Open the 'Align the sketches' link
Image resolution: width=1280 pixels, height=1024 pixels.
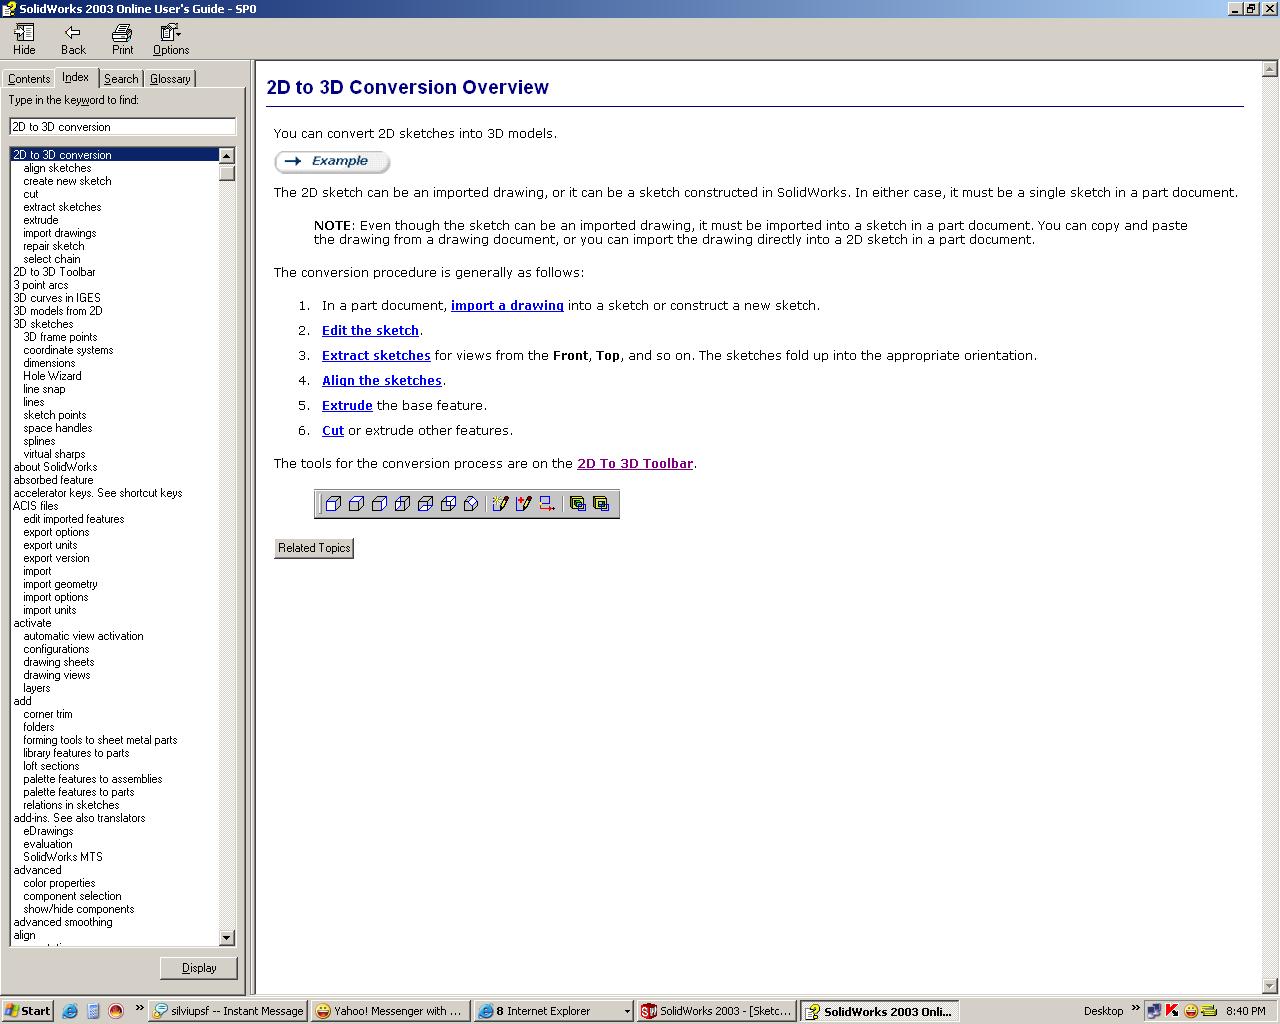point(382,381)
